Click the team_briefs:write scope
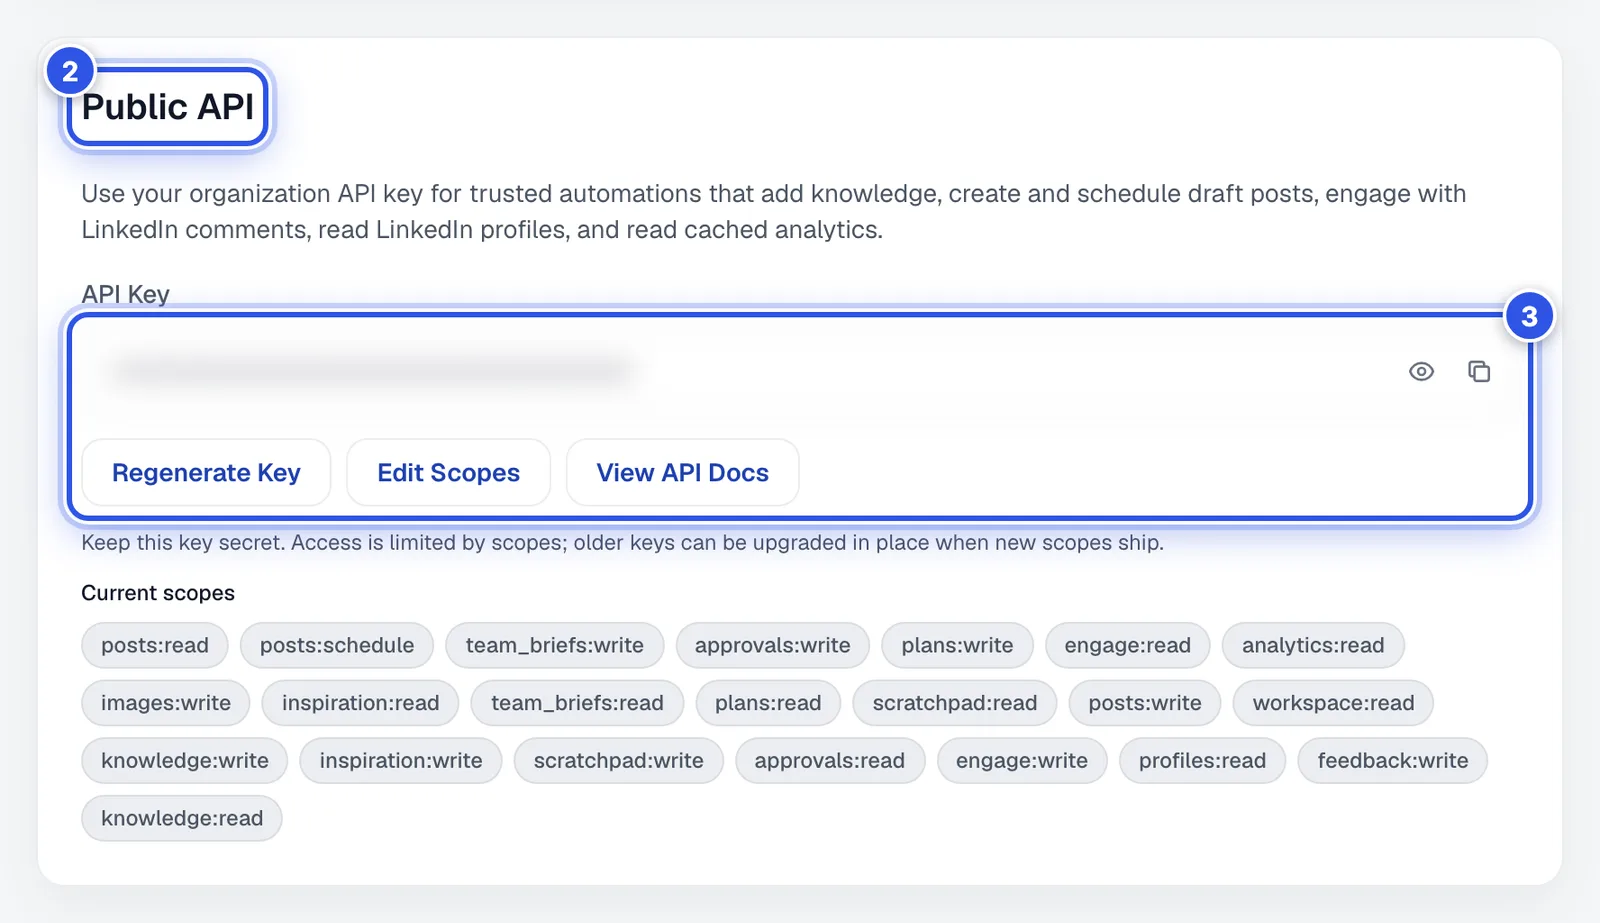 coord(555,645)
